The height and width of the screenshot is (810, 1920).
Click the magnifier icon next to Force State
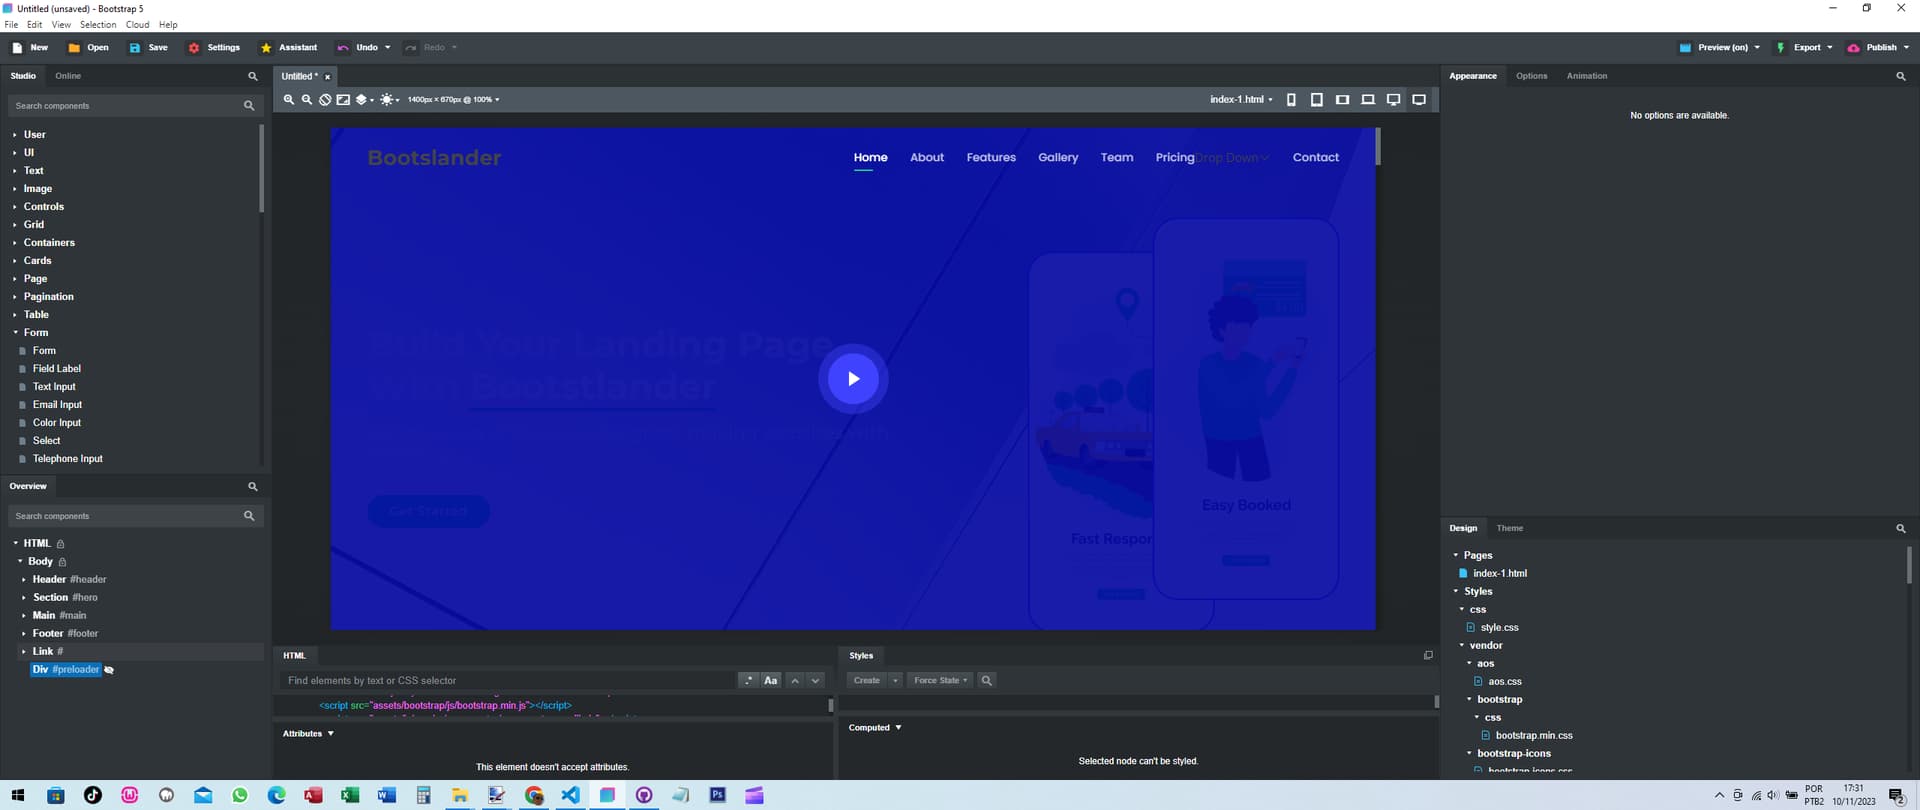pos(986,680)
